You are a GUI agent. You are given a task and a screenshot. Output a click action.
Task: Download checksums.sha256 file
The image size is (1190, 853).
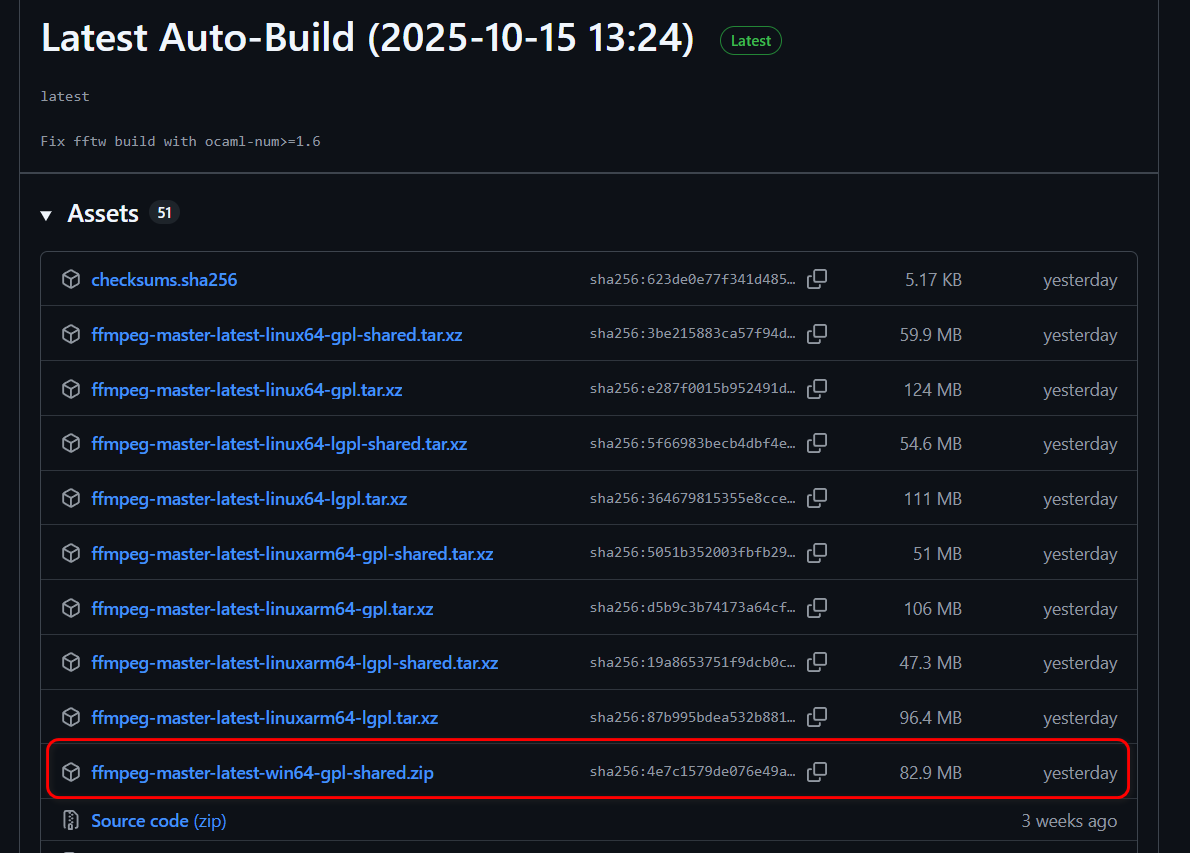[164, 280]
